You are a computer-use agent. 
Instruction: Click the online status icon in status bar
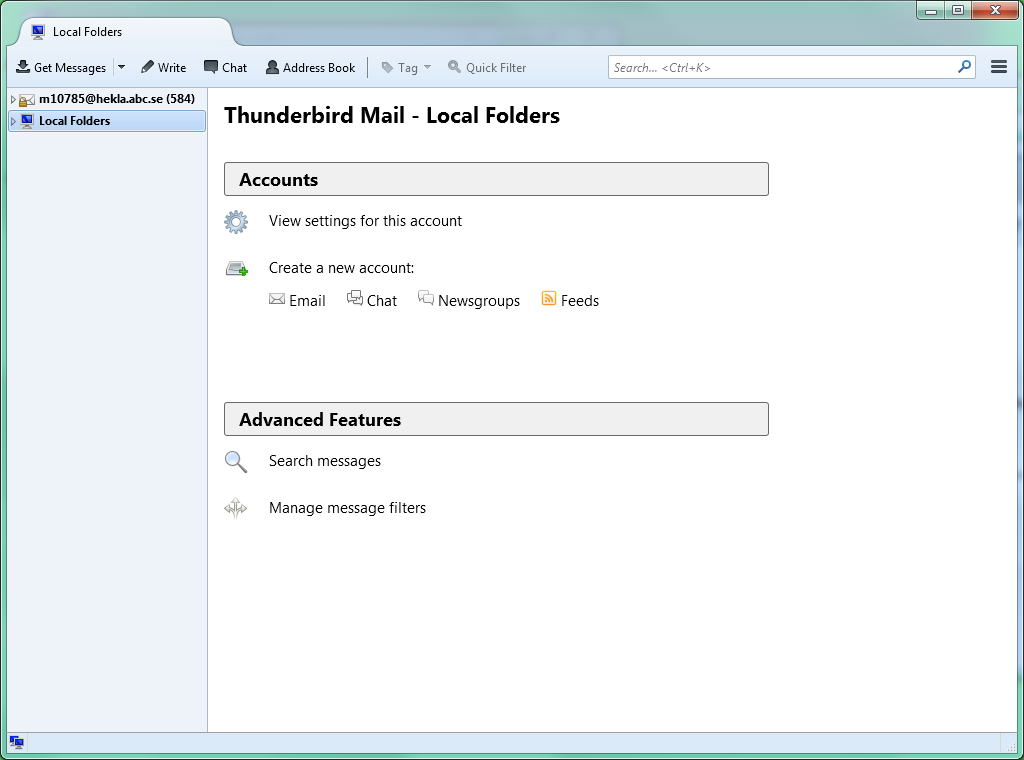(17, 742)
